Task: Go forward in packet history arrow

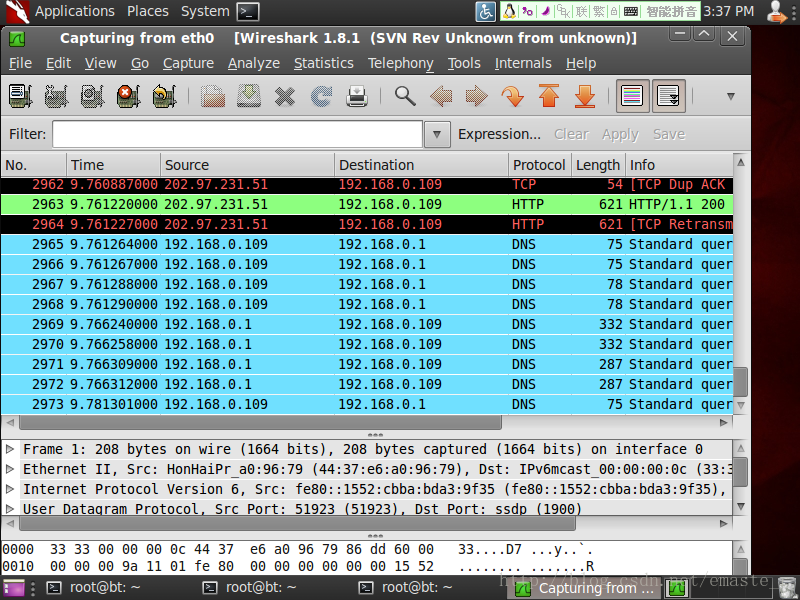Action: click(x=477, y=96)
